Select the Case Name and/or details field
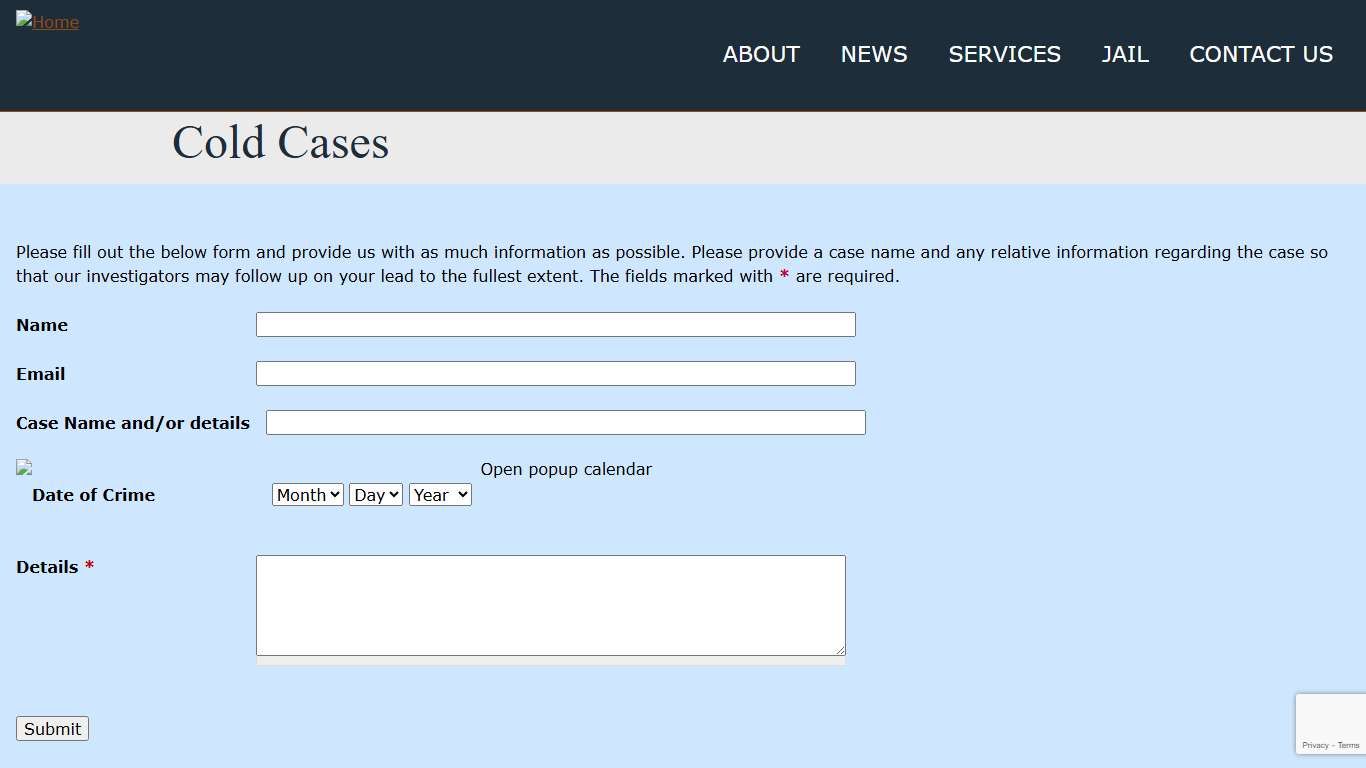 point(565,423)
